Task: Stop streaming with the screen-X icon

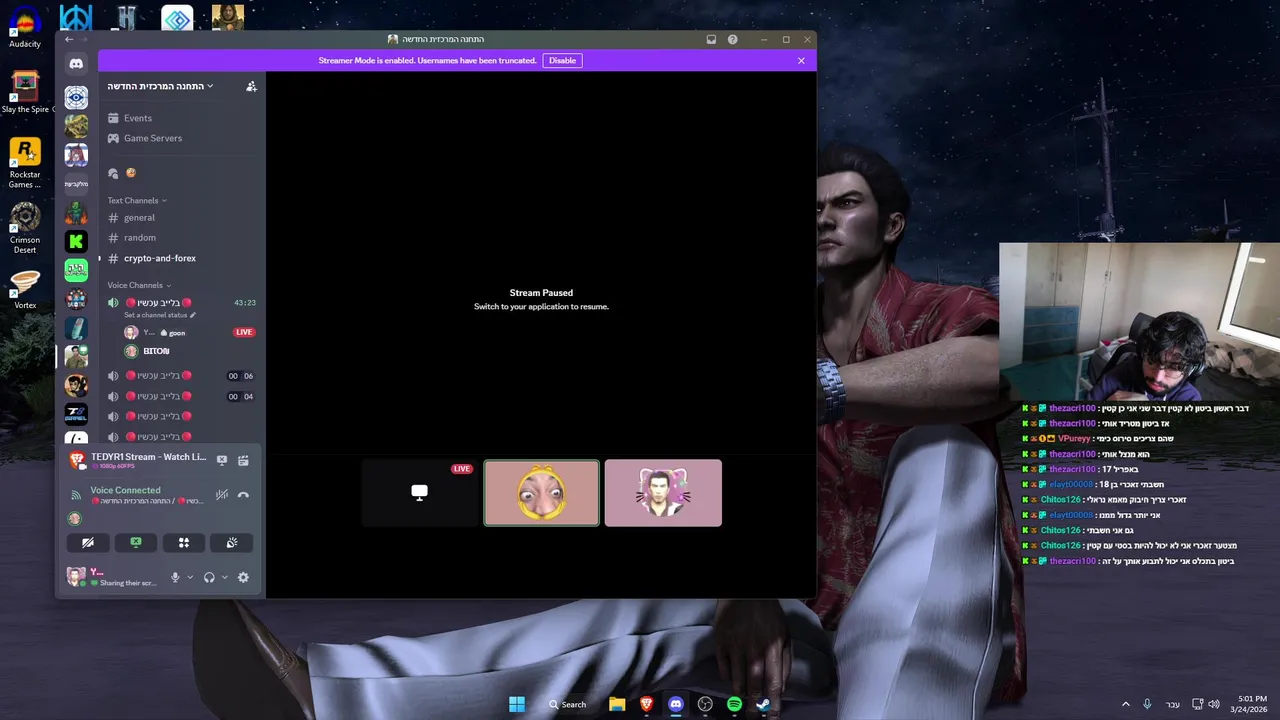Action: (222, 460)
